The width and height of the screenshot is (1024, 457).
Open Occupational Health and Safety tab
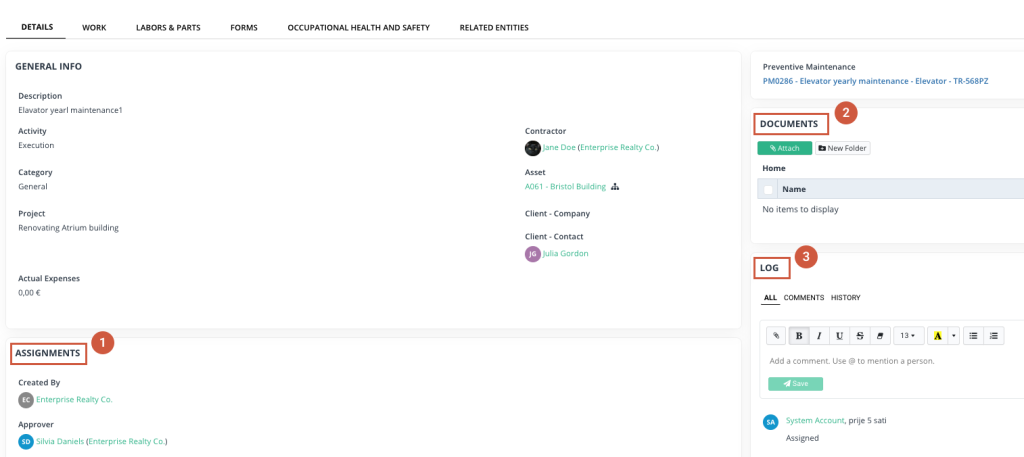359,28
